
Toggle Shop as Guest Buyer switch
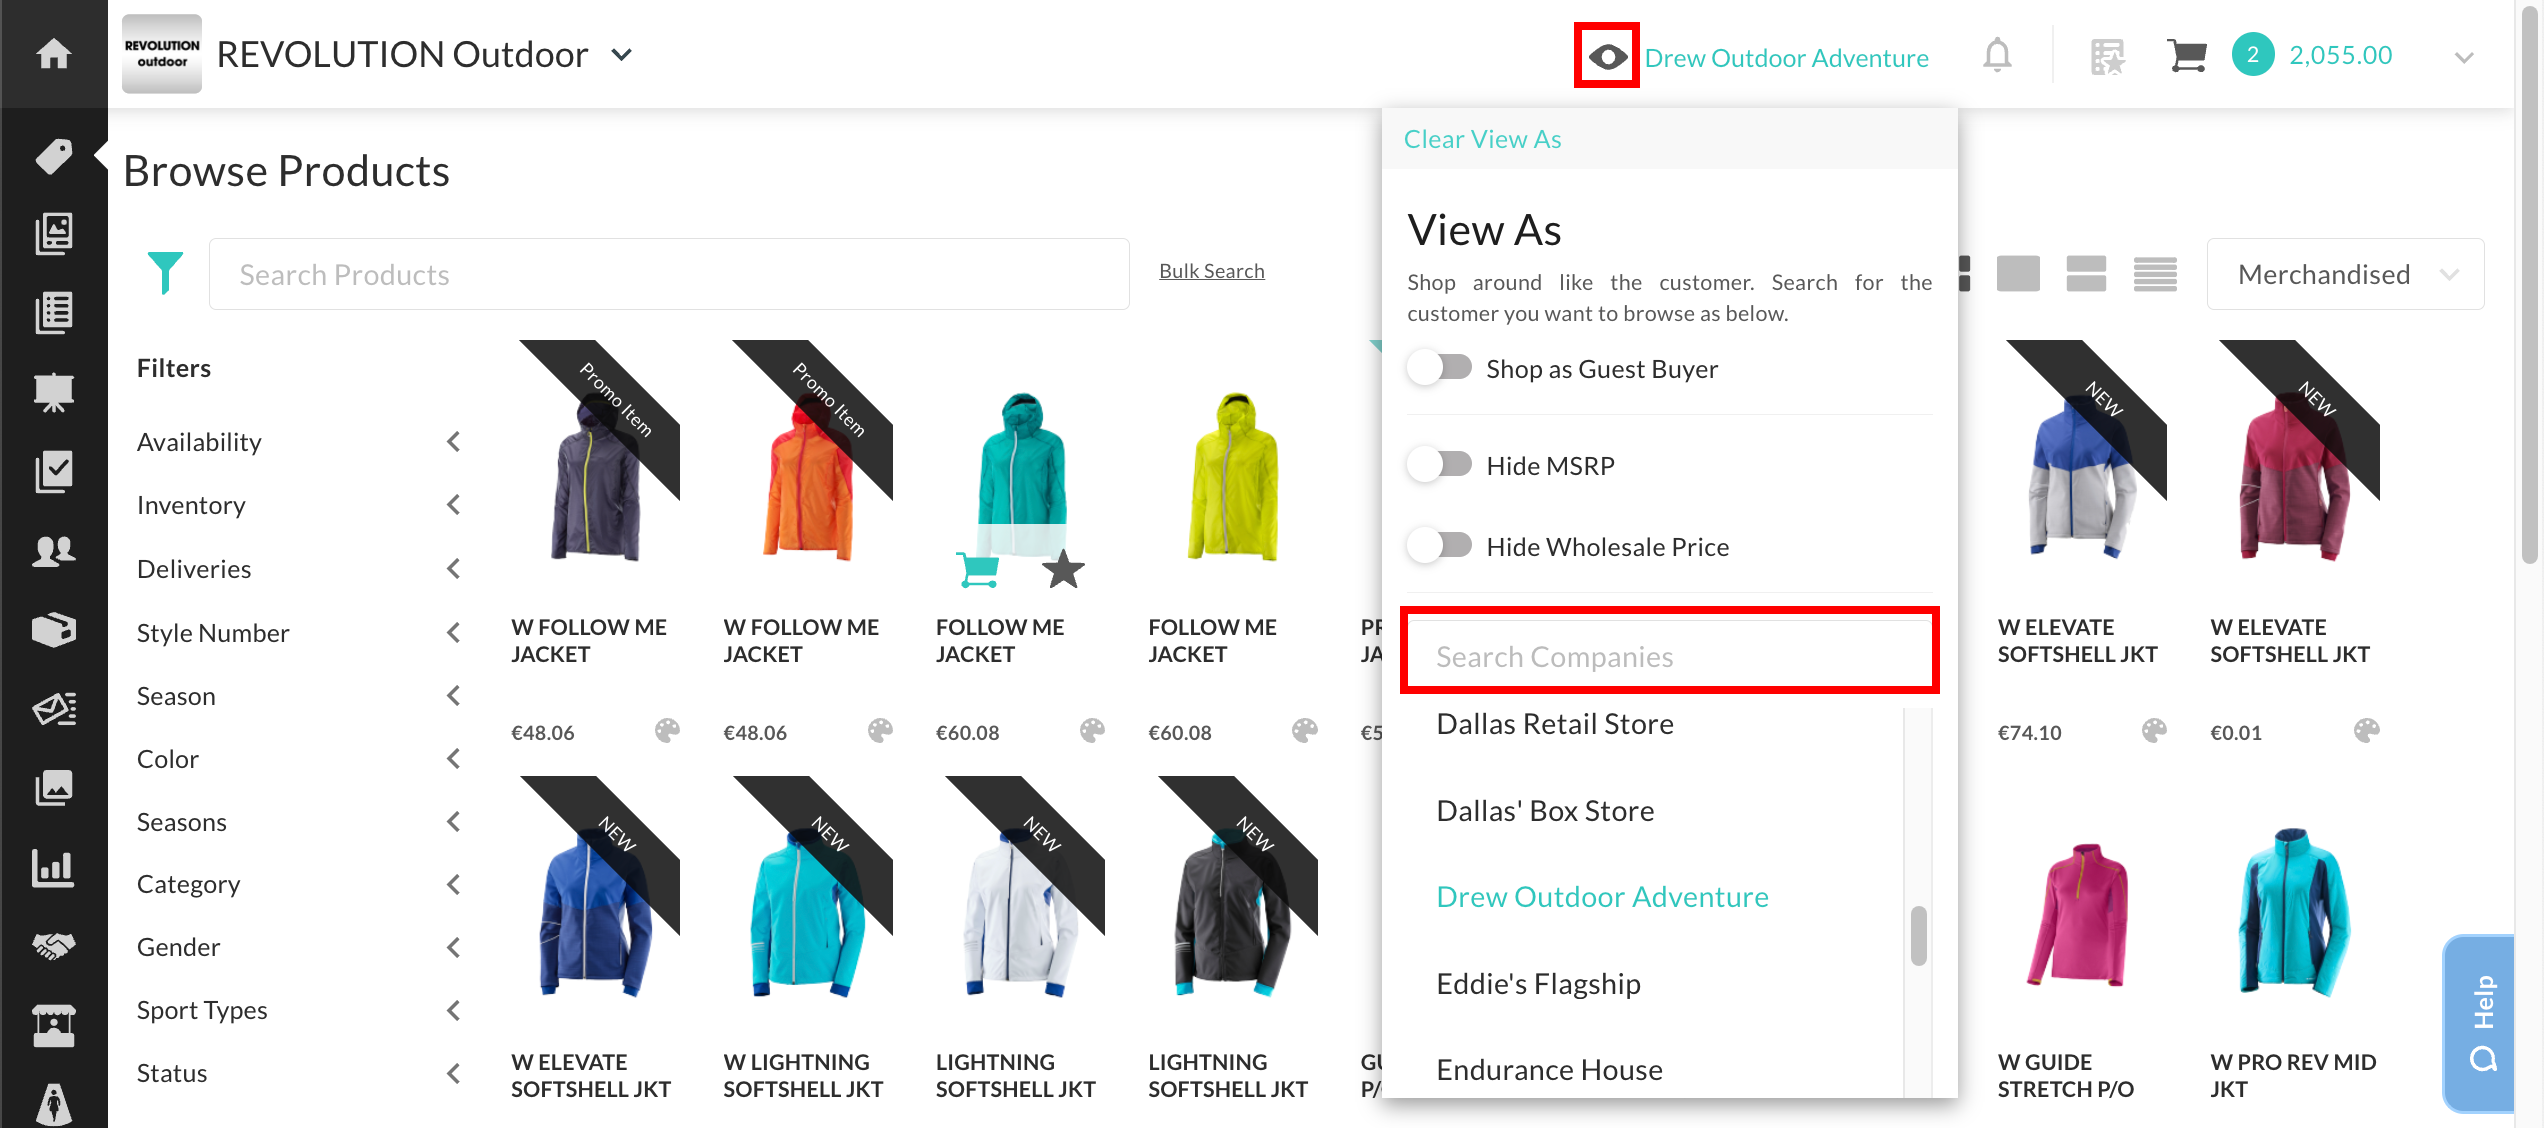tap(1440, 368)
